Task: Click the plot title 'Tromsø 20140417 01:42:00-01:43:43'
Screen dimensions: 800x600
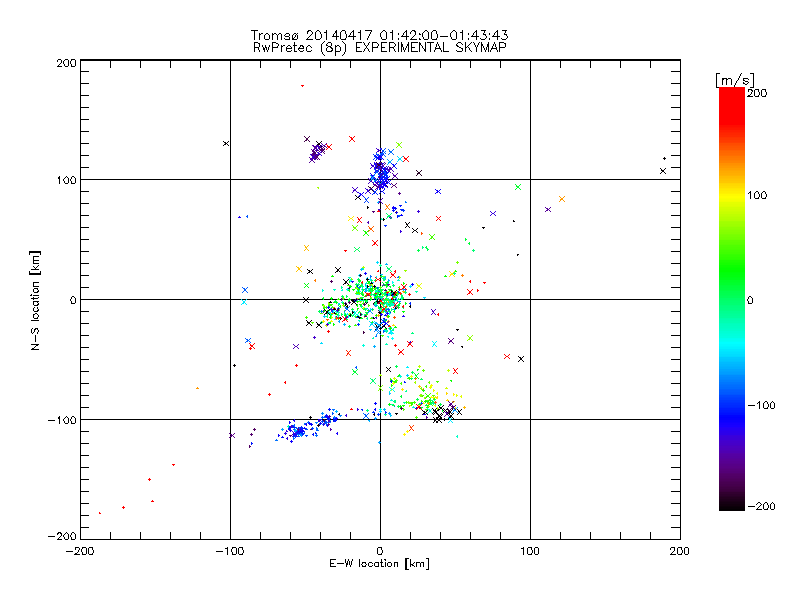Action: (x=379, y=35)
